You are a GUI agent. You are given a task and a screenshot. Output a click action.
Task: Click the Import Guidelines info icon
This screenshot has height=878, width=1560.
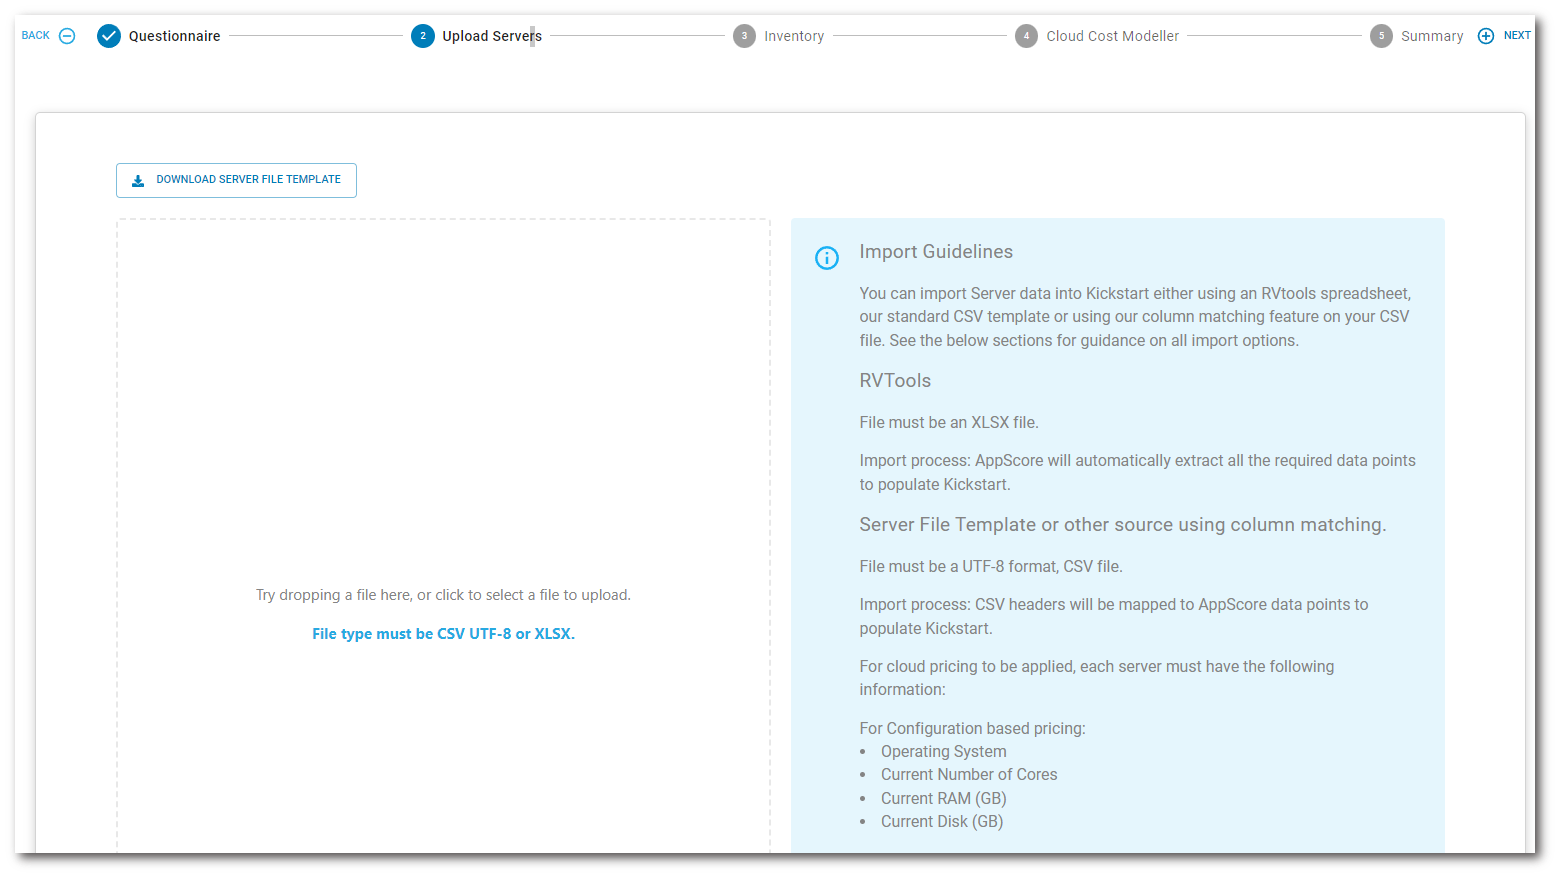[x=827, y=258]
